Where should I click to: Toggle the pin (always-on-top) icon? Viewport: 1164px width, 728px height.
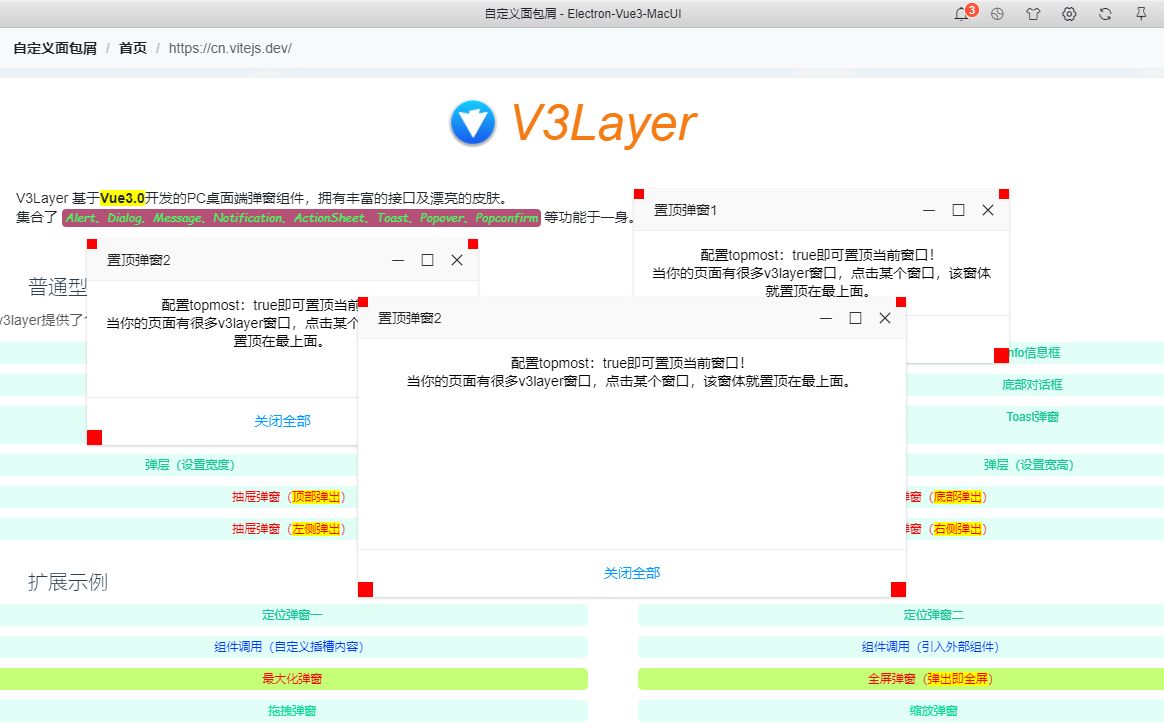1141,14
